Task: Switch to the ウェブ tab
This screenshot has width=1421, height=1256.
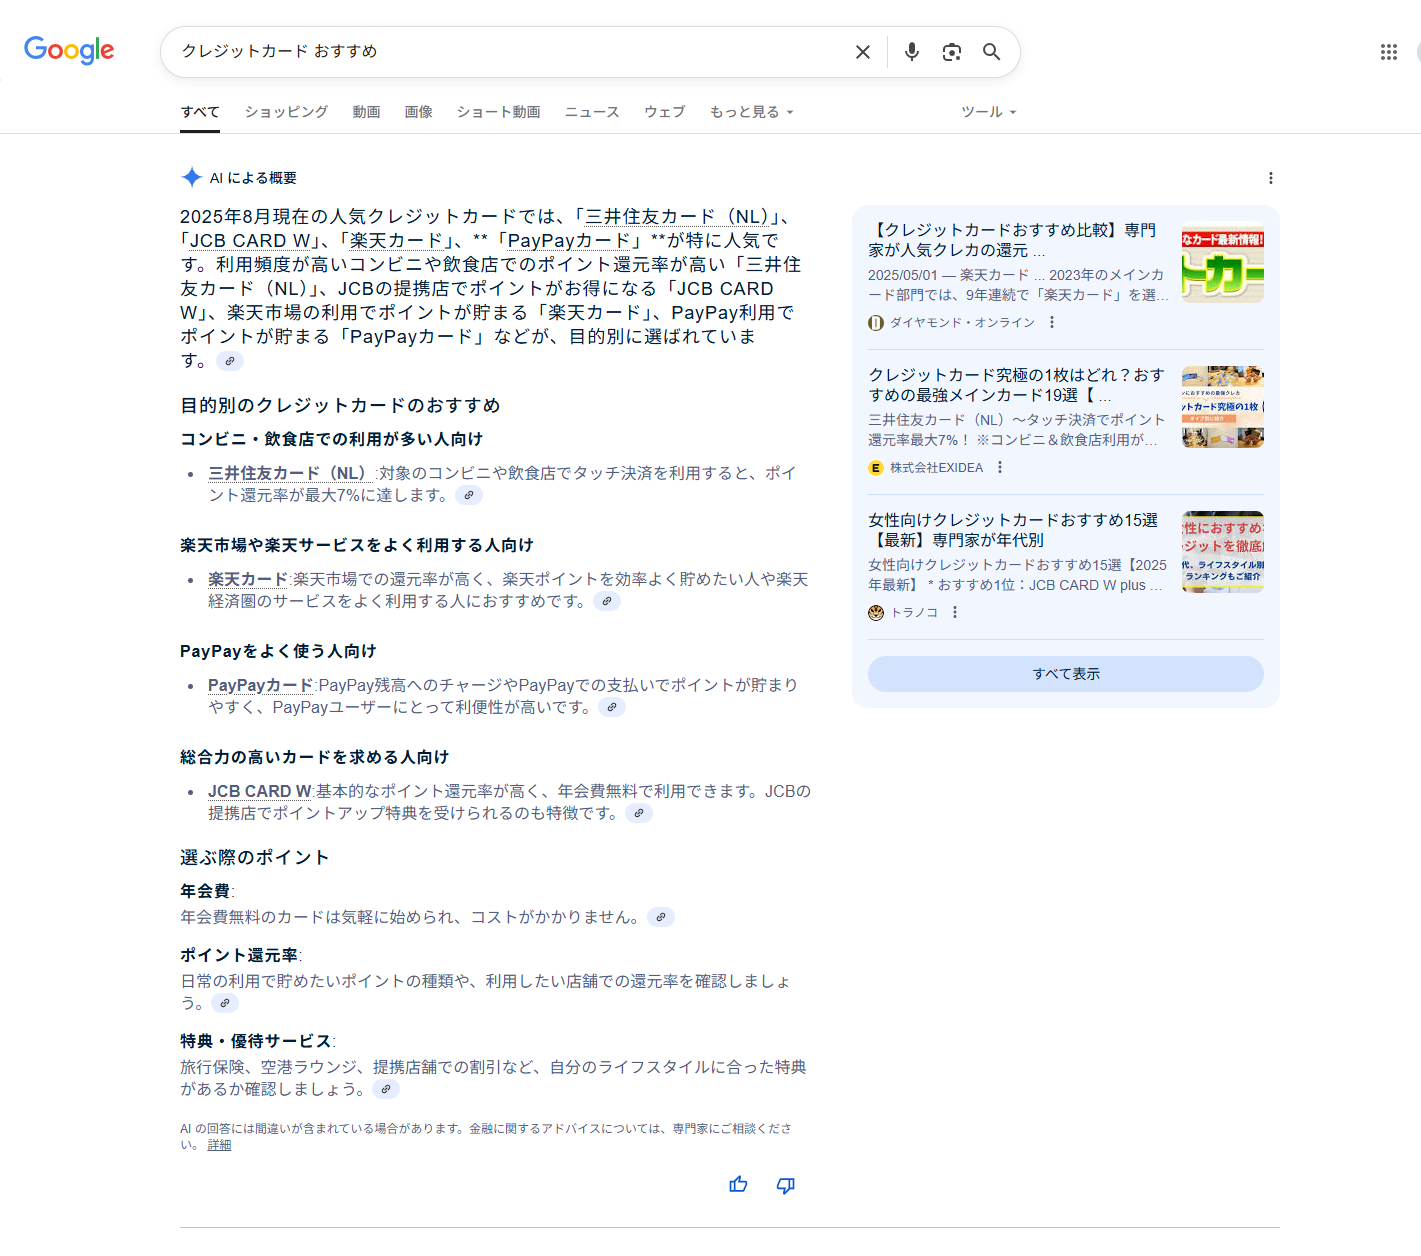Action: coord(664,112)
